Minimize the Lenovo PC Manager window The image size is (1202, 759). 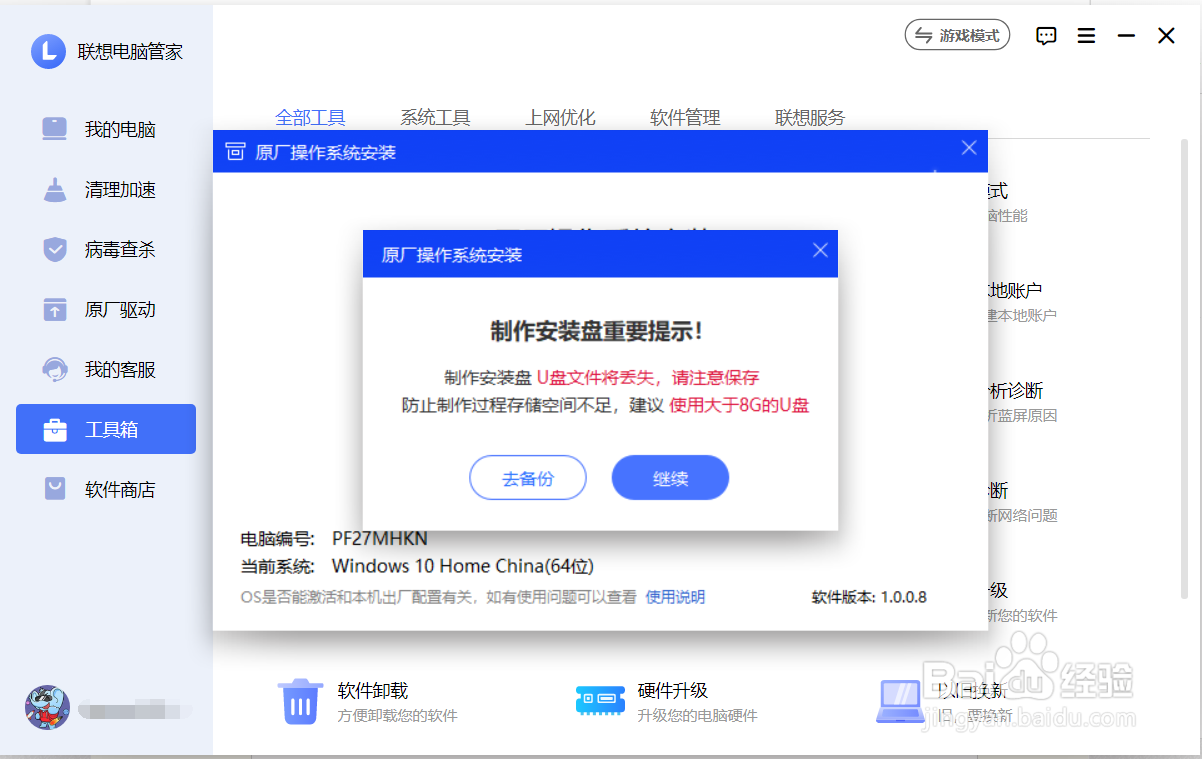tap(1126, 36)
